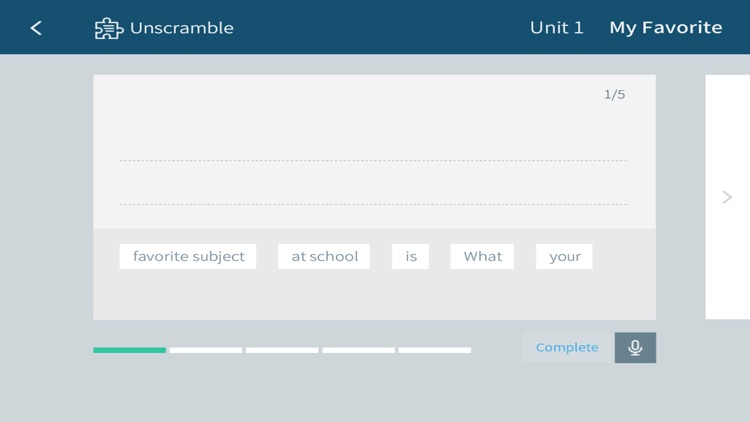750x422 pixels.
Task: Select the "at school" word tile
Action: point(324,256)
